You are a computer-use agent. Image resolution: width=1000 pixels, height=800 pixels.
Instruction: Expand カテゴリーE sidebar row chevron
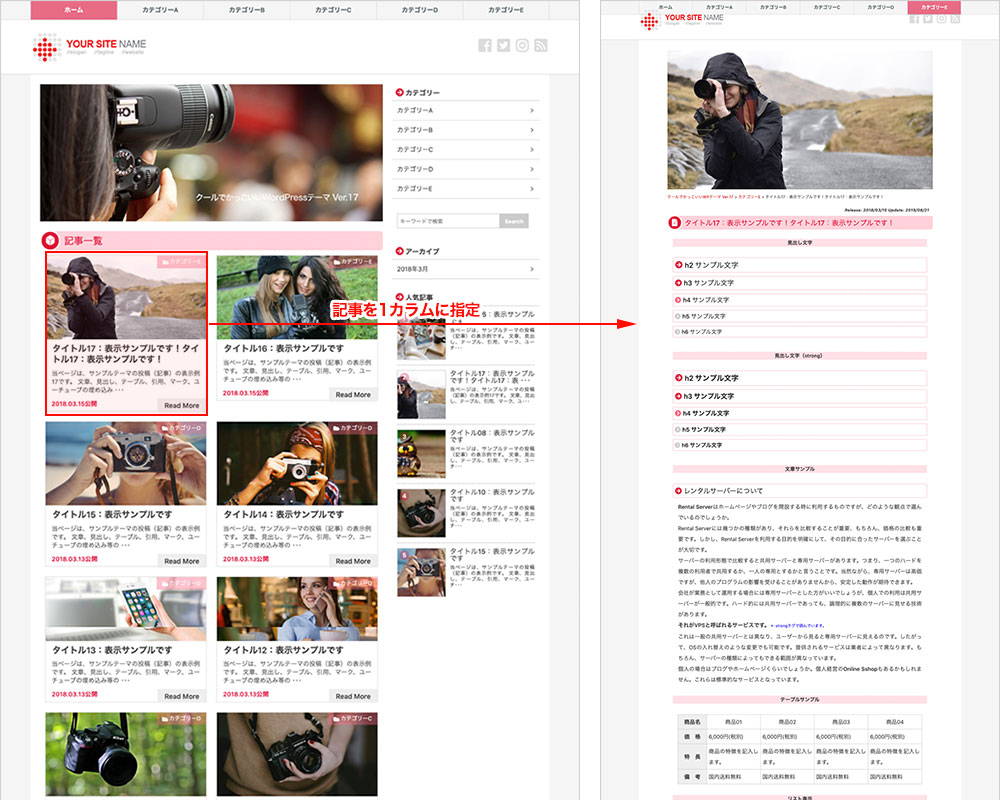[x=532, y=189]
